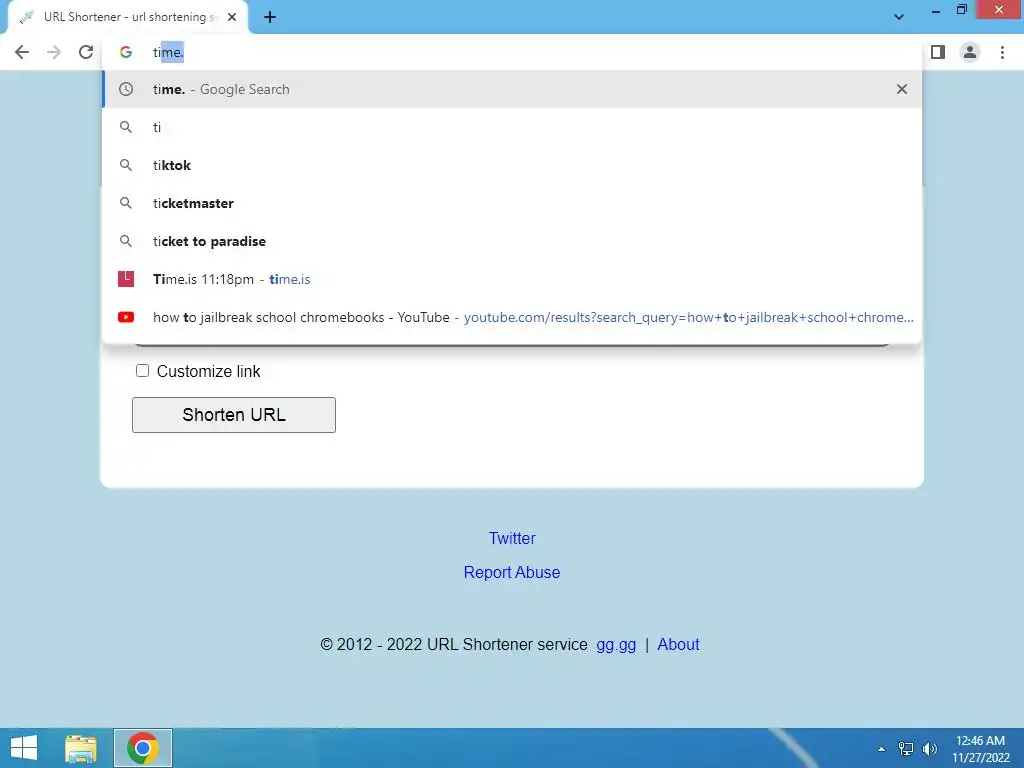The image size is (1024, 768).
Task: Open the About footer link
Action: [x=678, y=645]
